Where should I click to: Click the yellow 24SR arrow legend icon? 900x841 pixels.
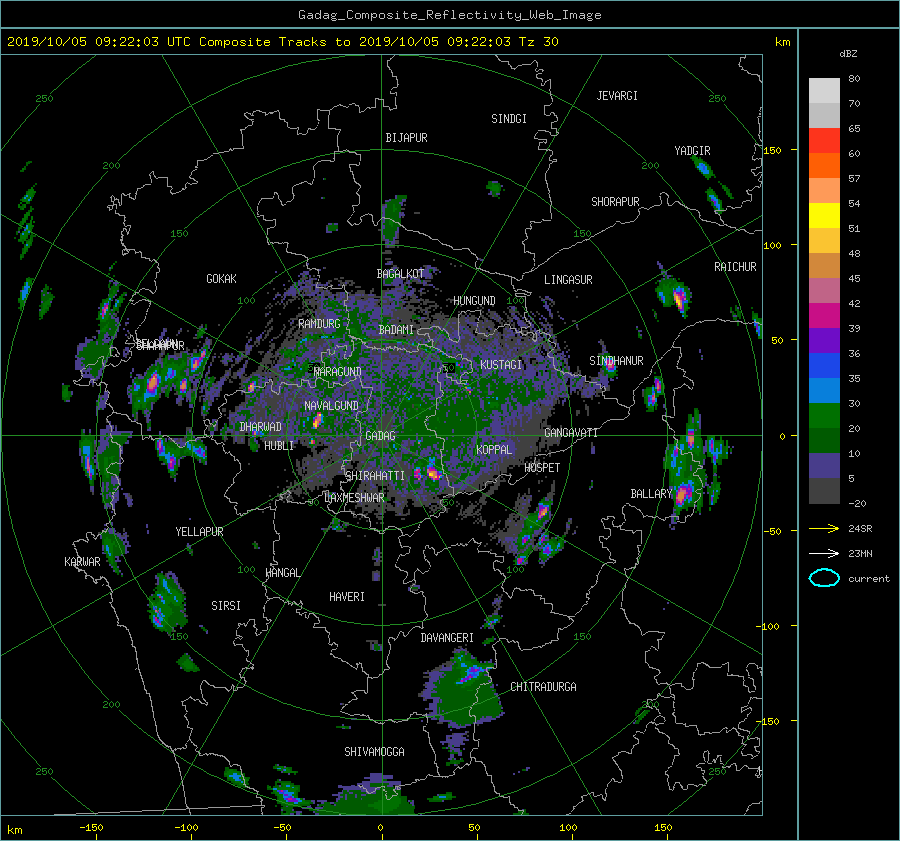824,528
